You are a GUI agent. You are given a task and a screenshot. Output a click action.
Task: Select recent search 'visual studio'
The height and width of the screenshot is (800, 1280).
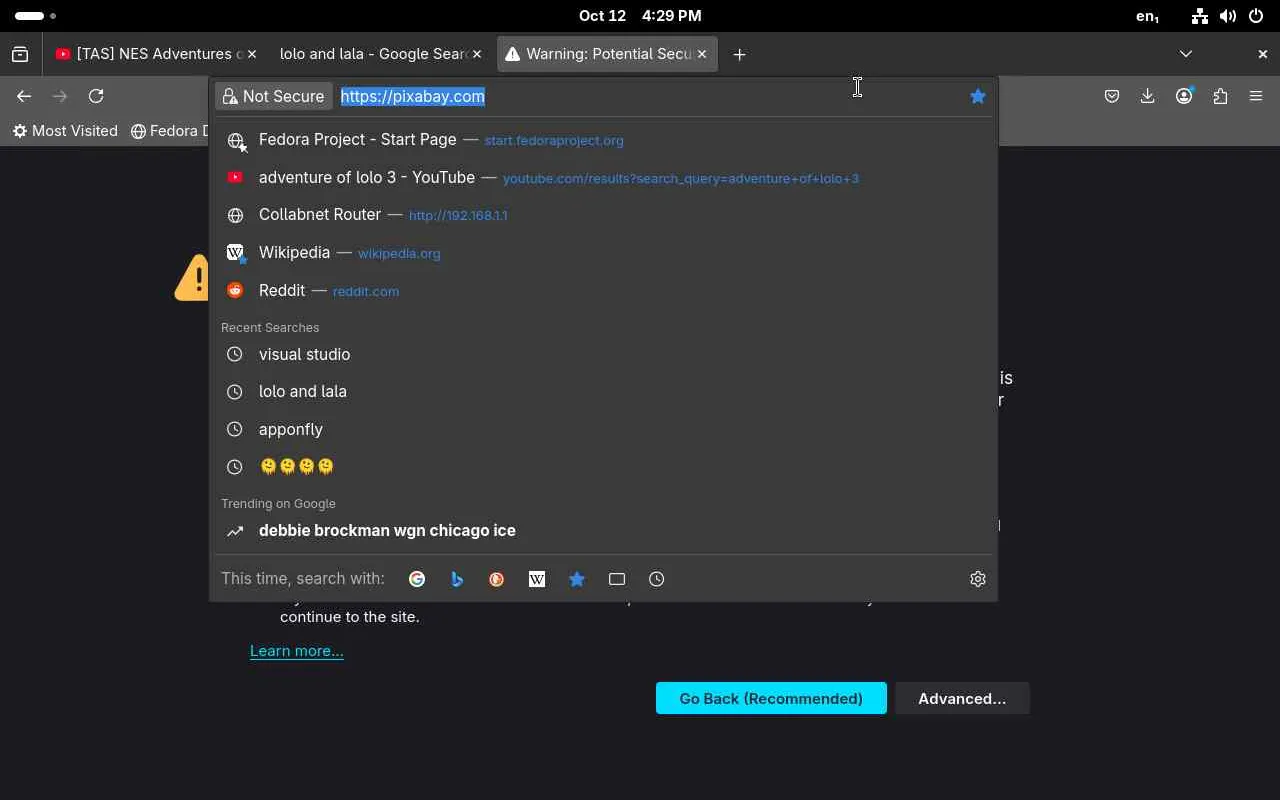click(x=603, y=354)
